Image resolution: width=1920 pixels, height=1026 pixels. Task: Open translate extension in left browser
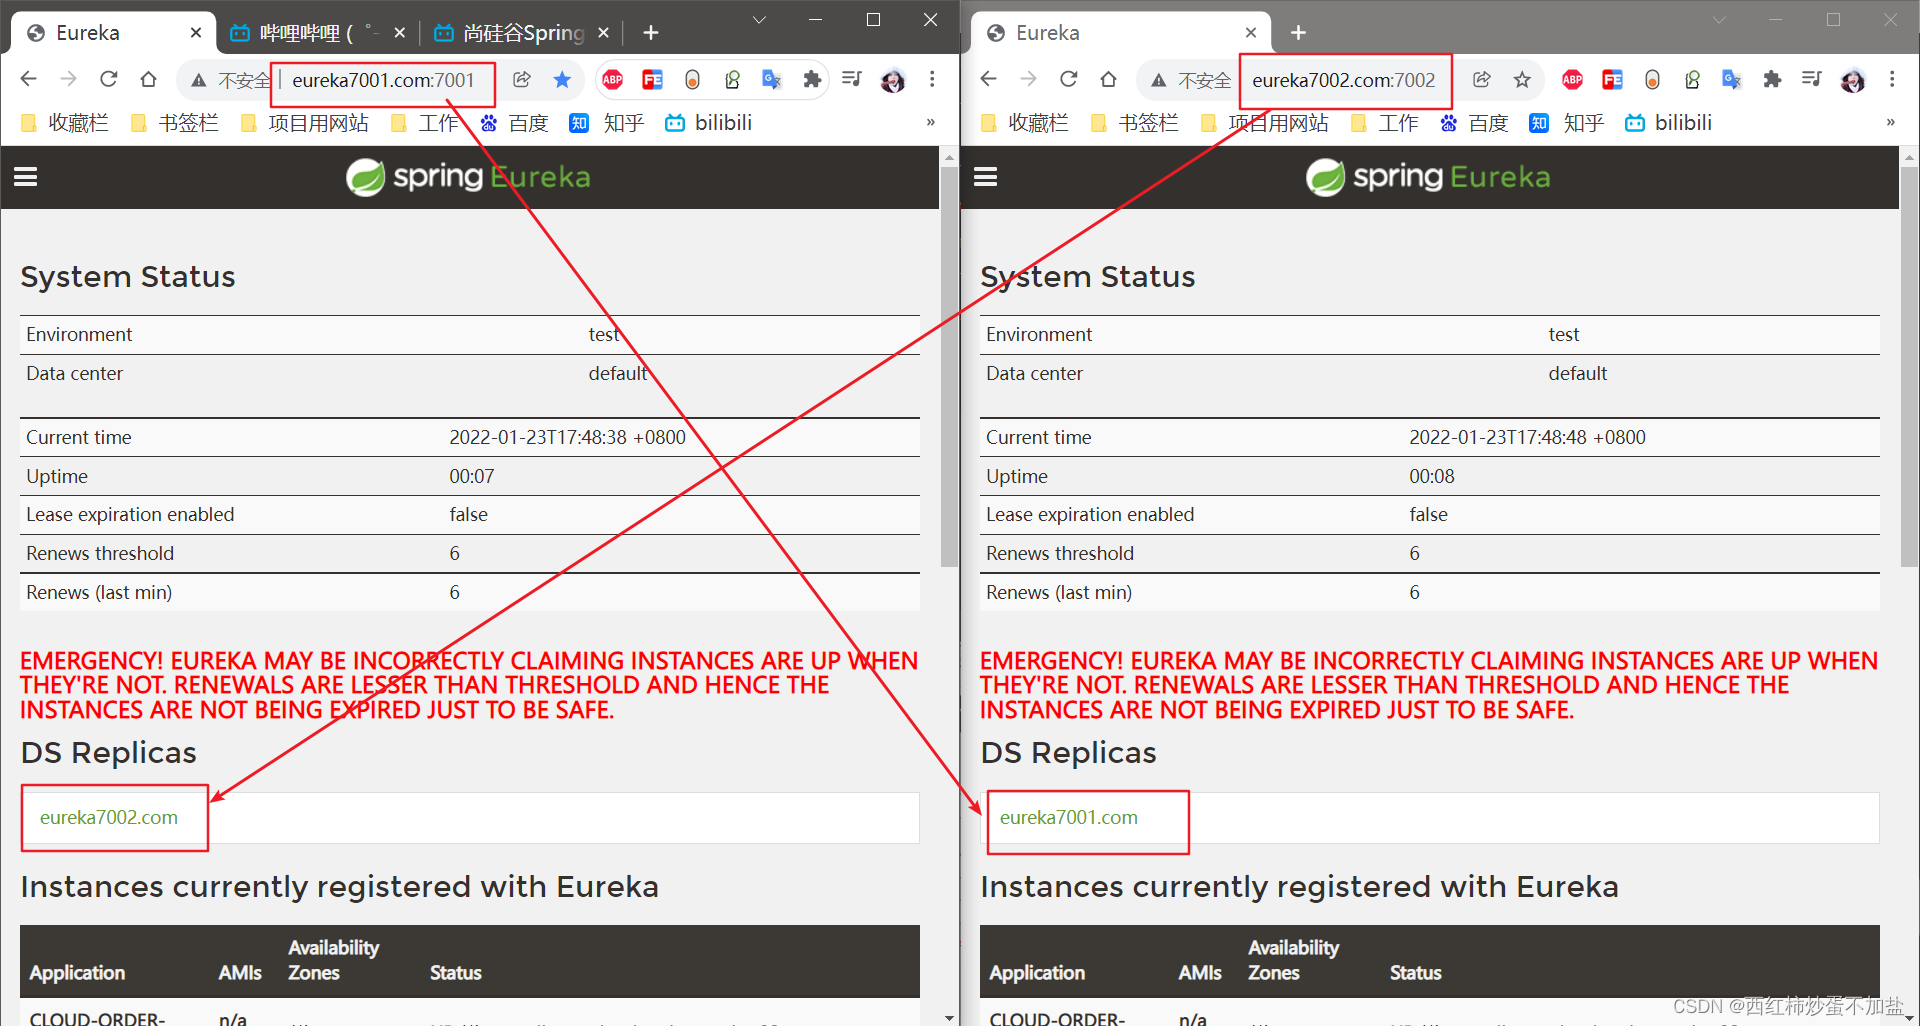[x=772, y=79]
